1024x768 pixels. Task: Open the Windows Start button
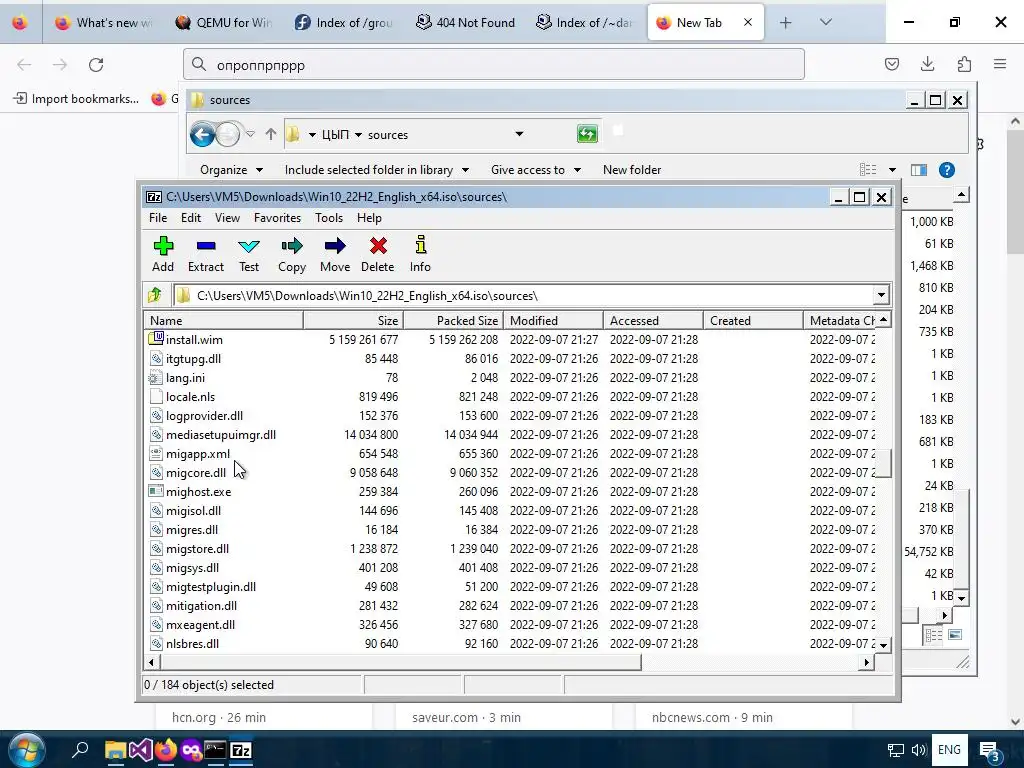click(x=27, y=750)
